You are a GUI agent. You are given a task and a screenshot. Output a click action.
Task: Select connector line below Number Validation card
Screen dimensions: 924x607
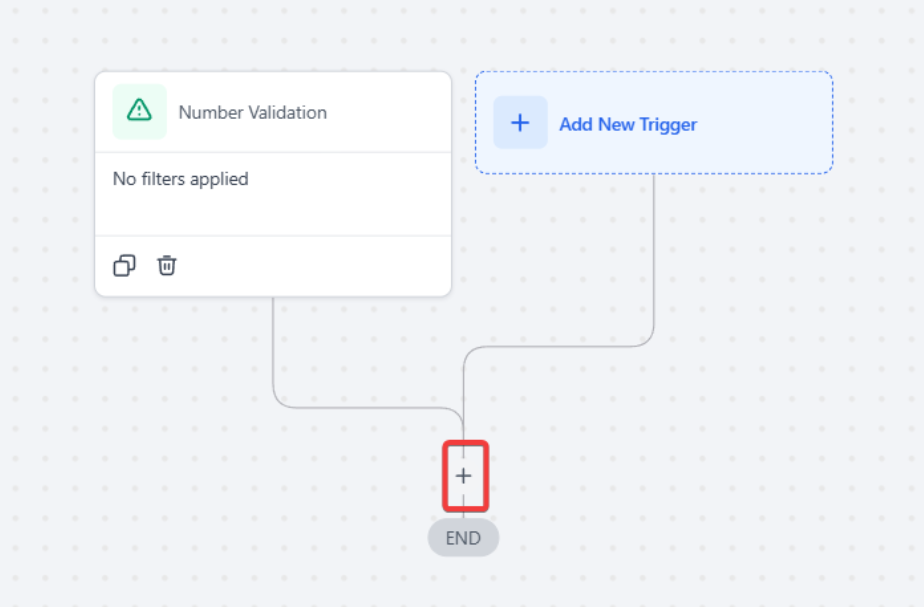pyautogui.click(x=273, y=350)
